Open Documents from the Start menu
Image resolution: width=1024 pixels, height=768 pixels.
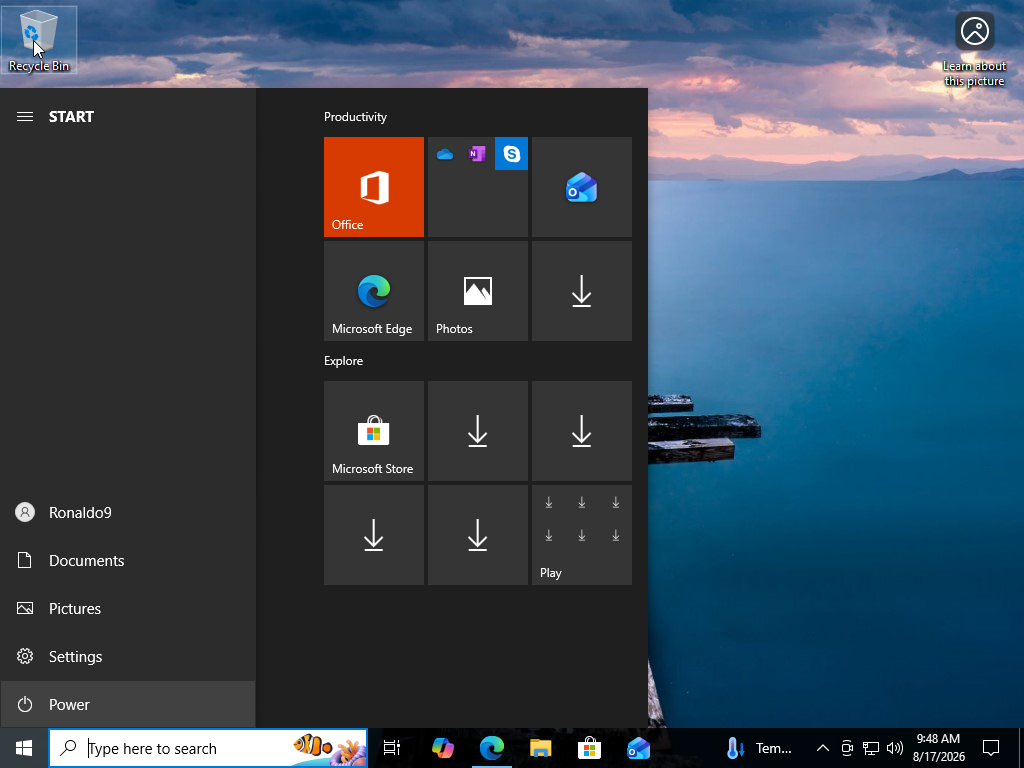click(128, 560)
